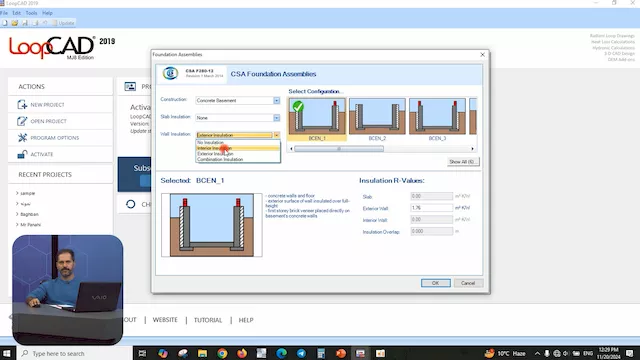Viewport: 640px width, 360px height.
Task: Click the LoopCAD taskbar icon
Action: (x=360, y=353)
